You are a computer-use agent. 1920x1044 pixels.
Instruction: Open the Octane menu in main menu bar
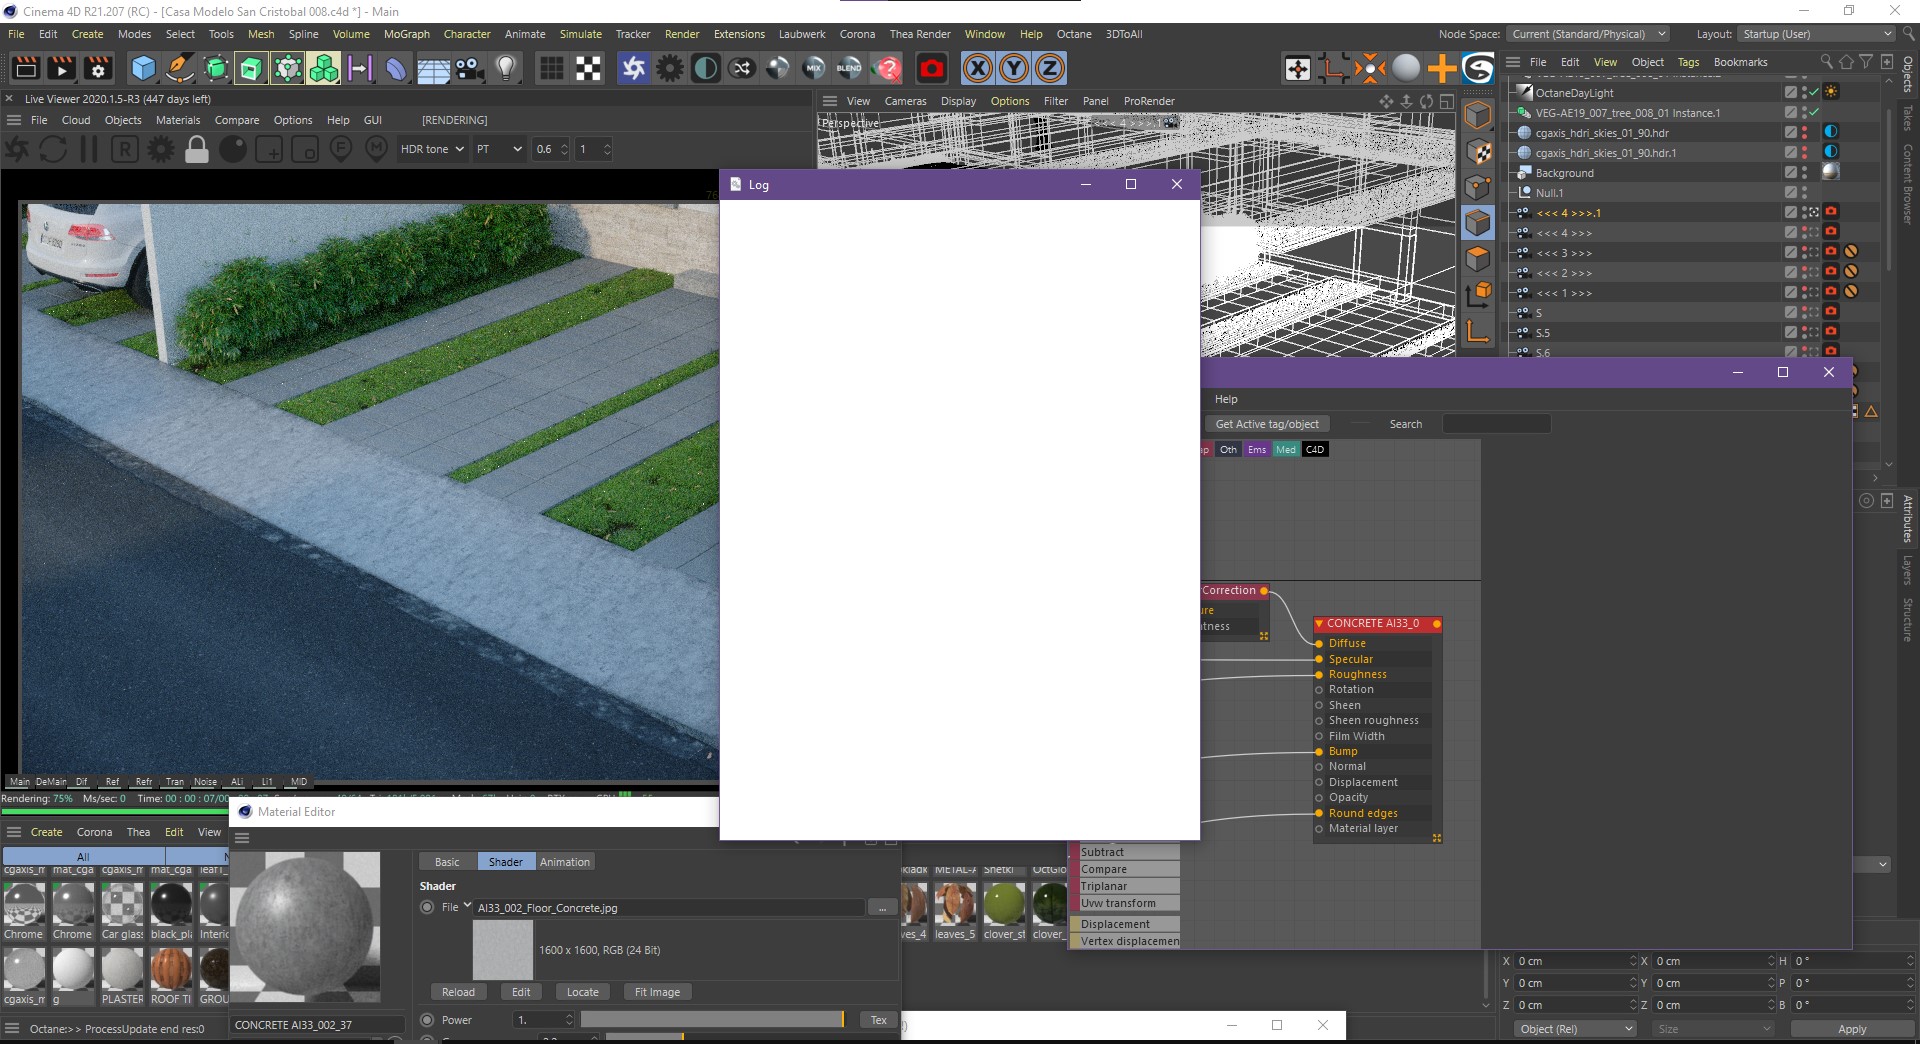point(1074,34)
